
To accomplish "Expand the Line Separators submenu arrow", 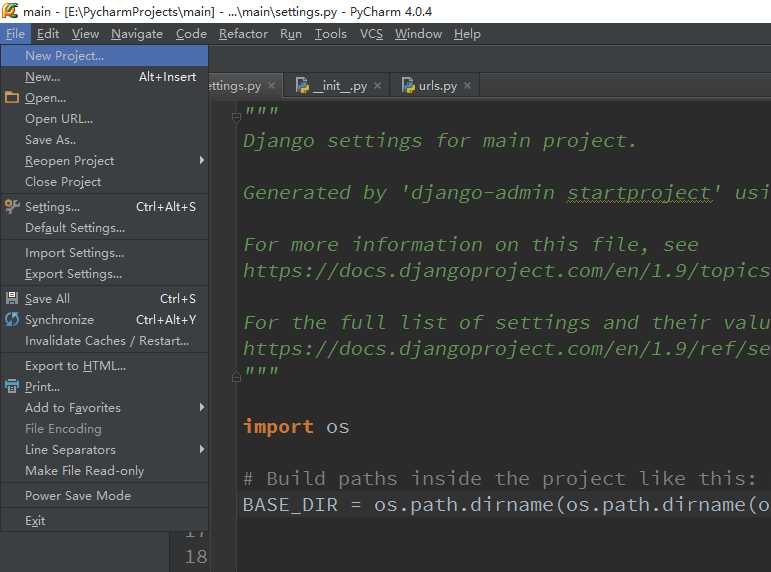I will click(x=202, y=449).
